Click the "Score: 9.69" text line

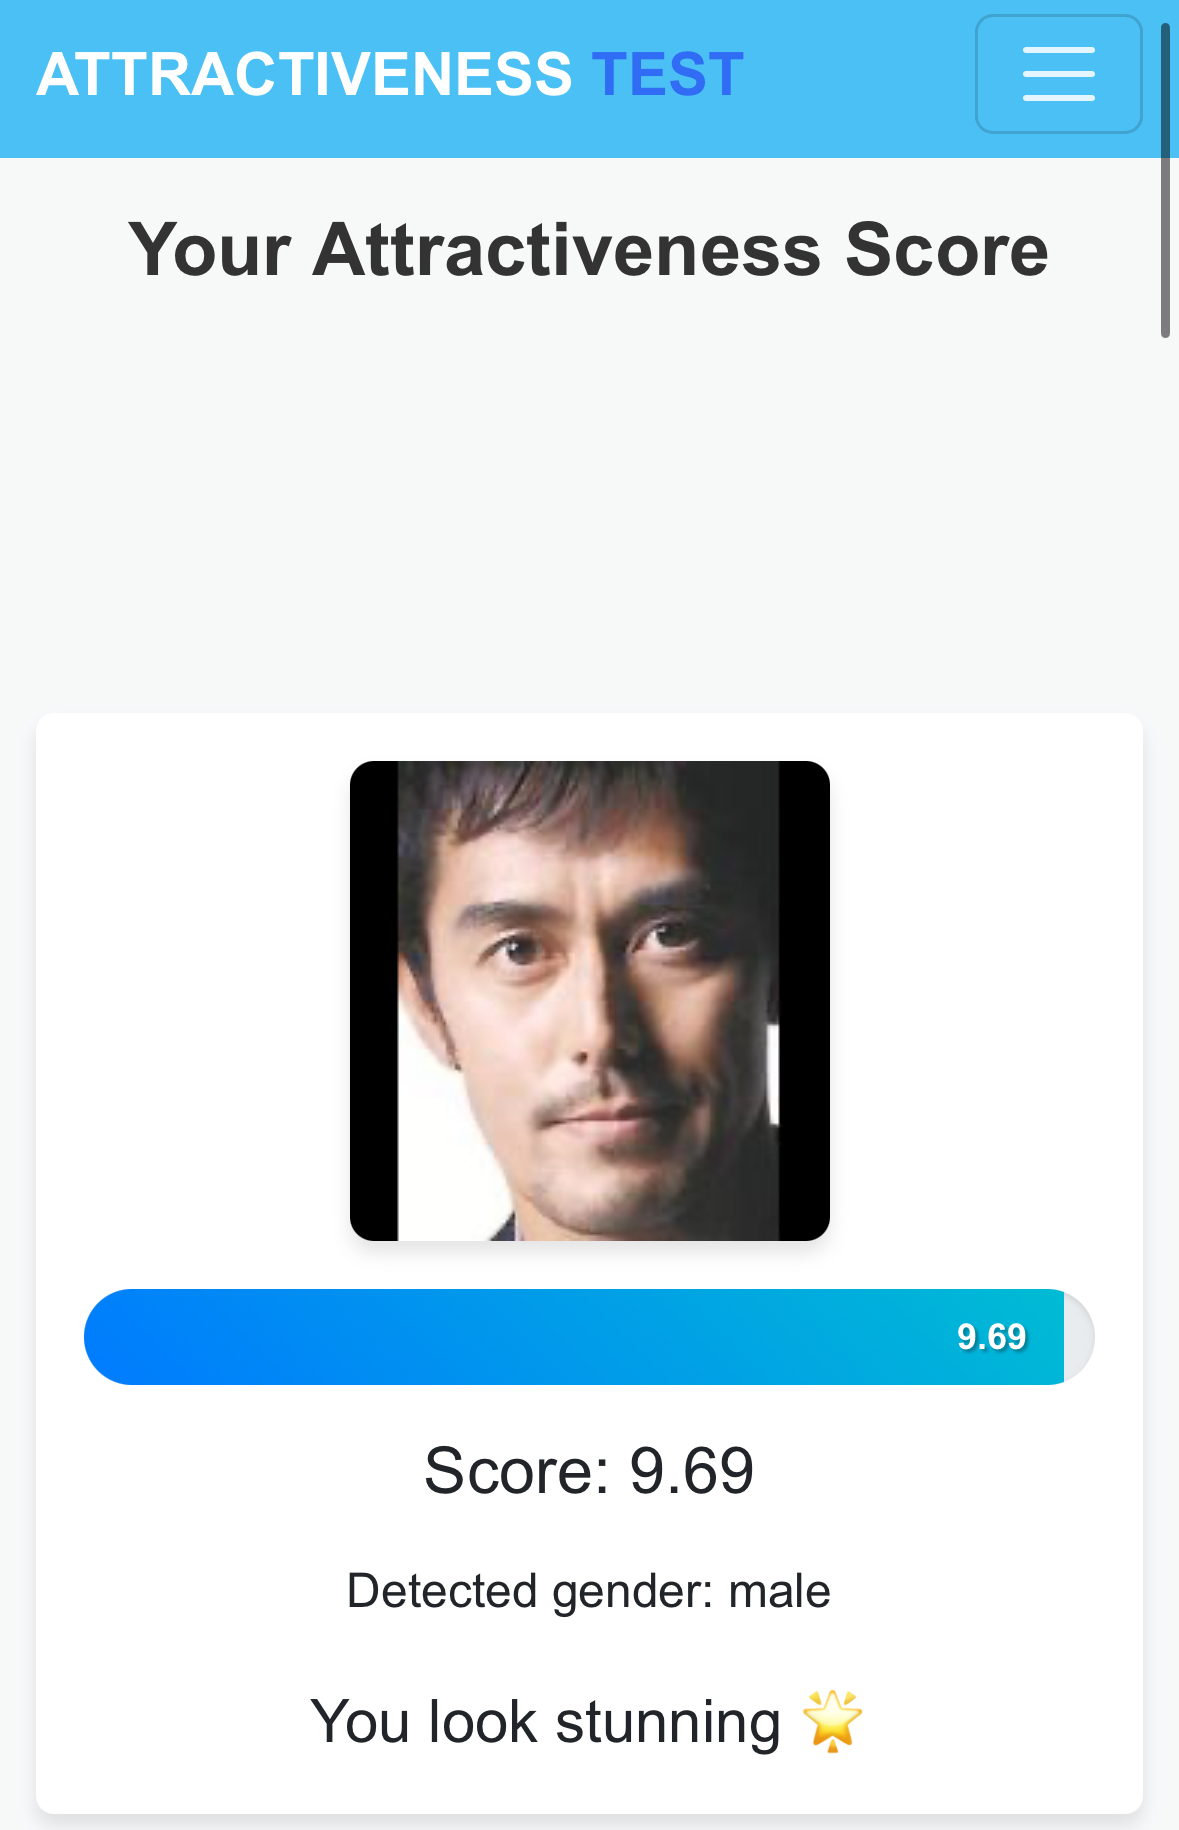(589, 1470)
